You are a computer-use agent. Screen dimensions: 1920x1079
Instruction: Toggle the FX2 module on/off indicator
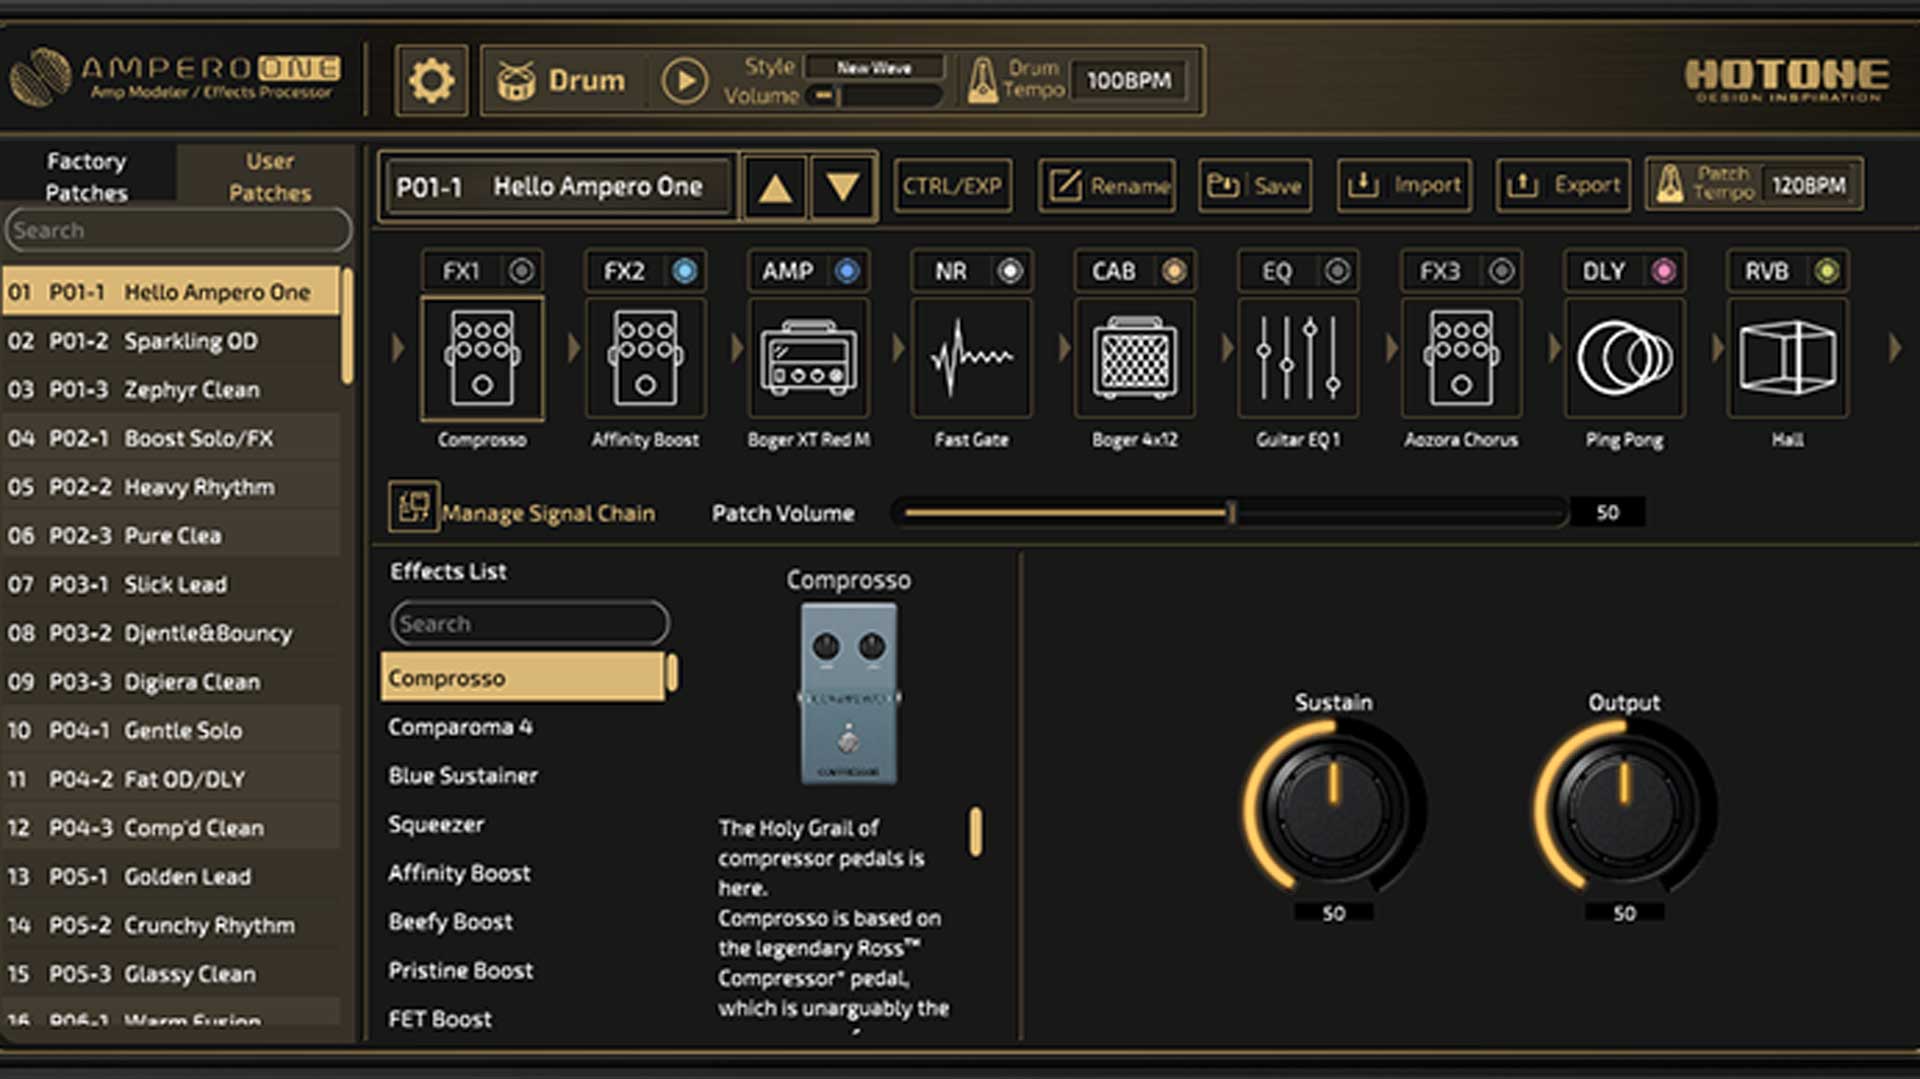[685, 271]
